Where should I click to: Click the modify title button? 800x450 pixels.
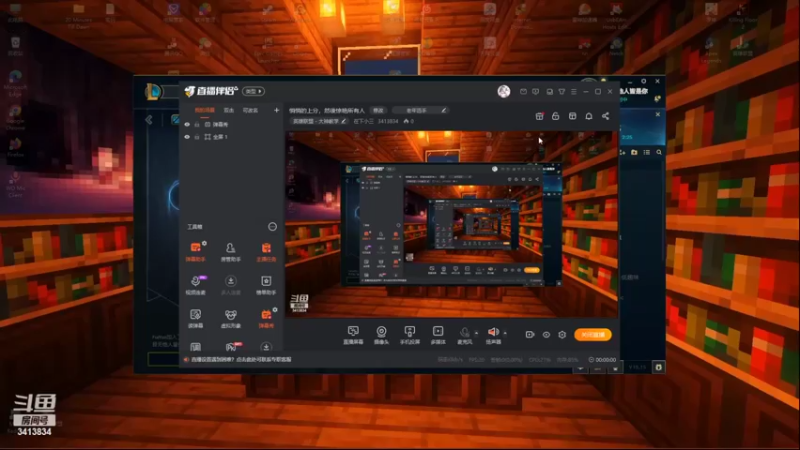click(378, 110)
